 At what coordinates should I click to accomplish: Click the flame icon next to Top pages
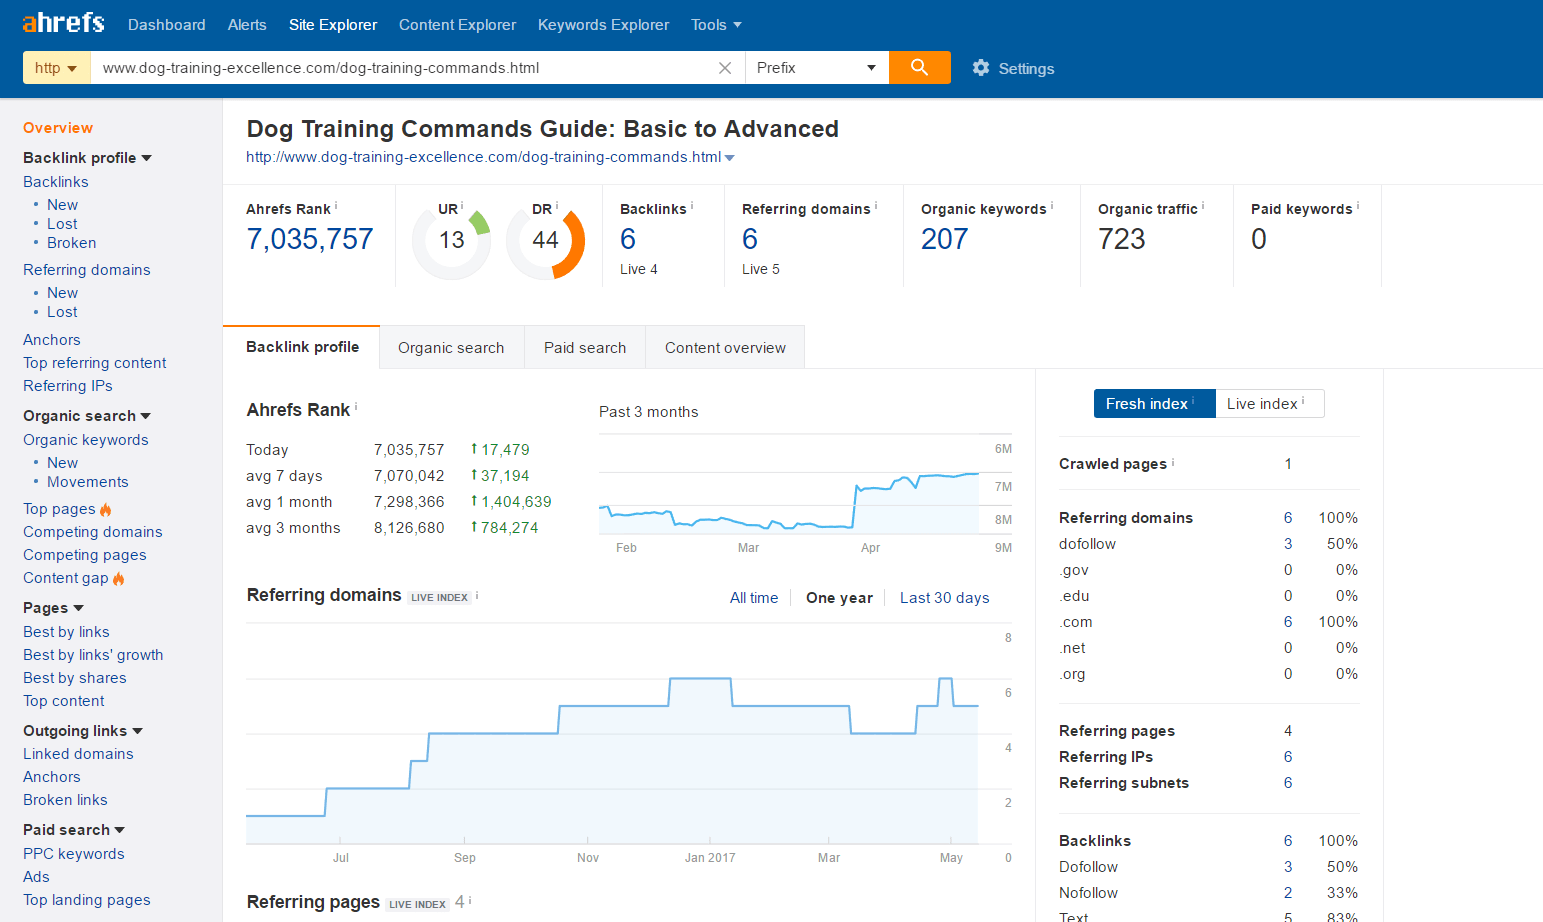point(106,510)
